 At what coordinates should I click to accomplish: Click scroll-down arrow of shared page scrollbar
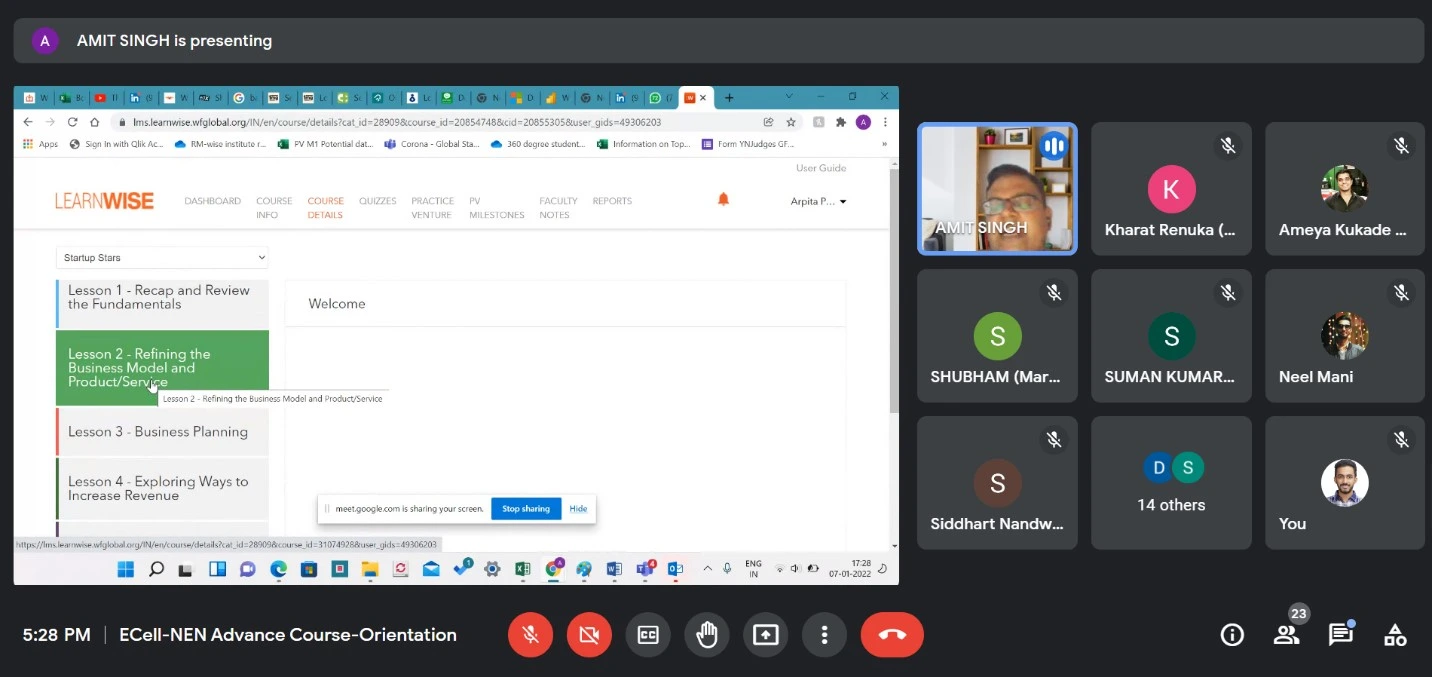(x=893, y=546)
